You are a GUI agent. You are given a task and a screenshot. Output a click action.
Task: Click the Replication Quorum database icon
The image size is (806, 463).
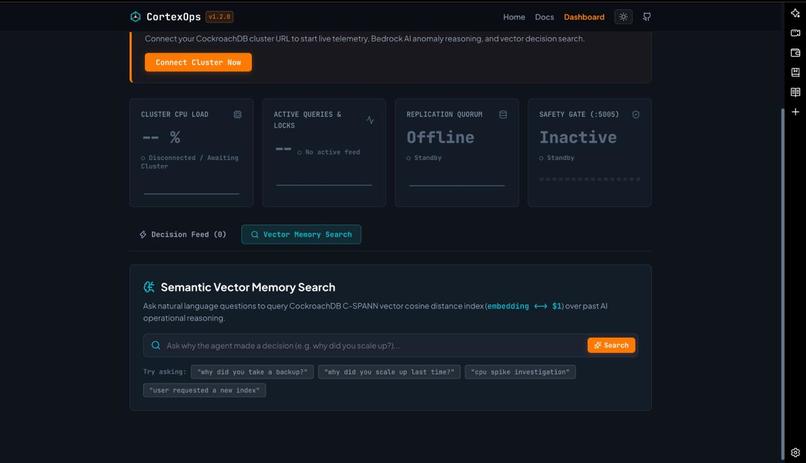[503, 114]
